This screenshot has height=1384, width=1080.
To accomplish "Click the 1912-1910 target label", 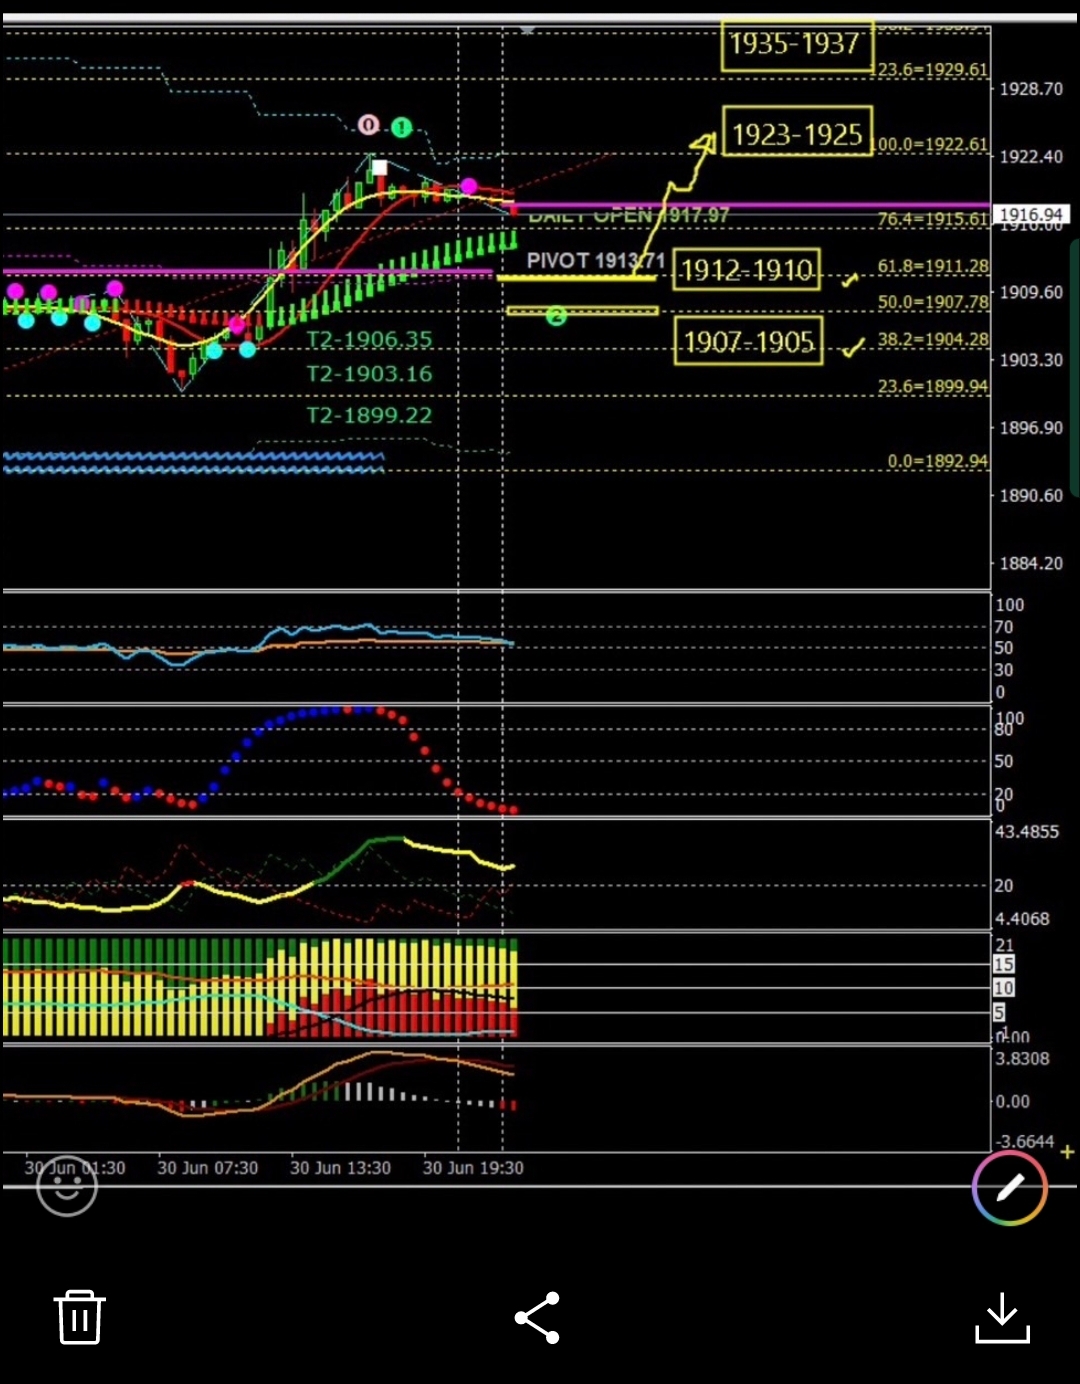I will [x=746, y=270].
